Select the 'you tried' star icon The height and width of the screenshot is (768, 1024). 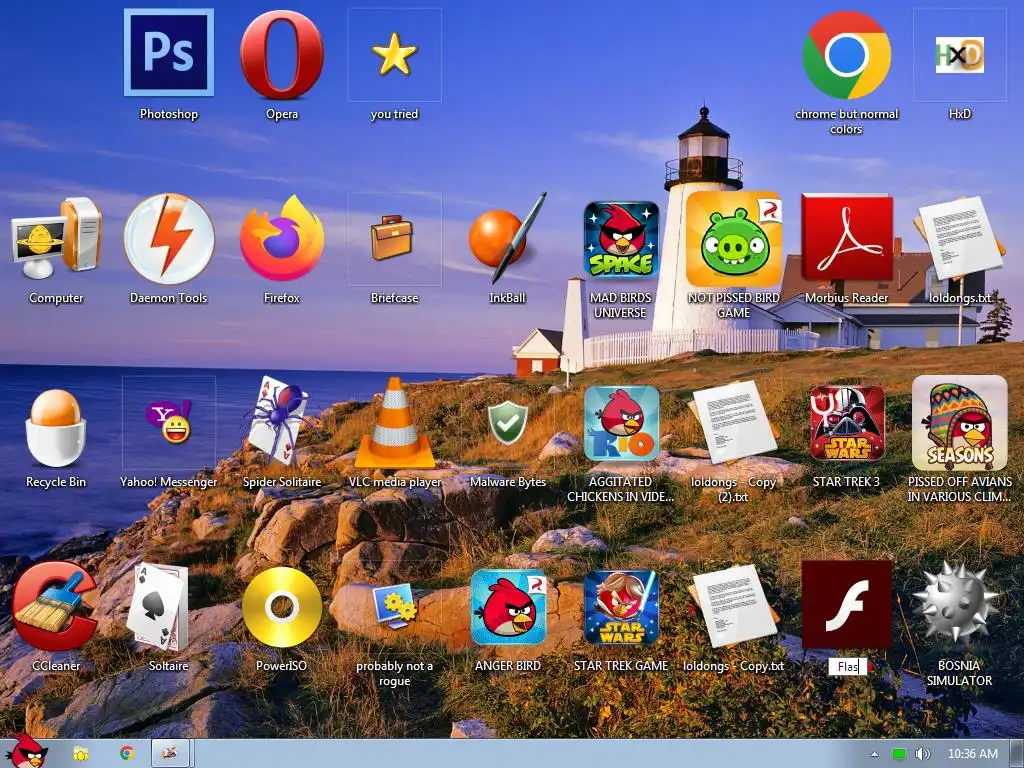[394, 54]
